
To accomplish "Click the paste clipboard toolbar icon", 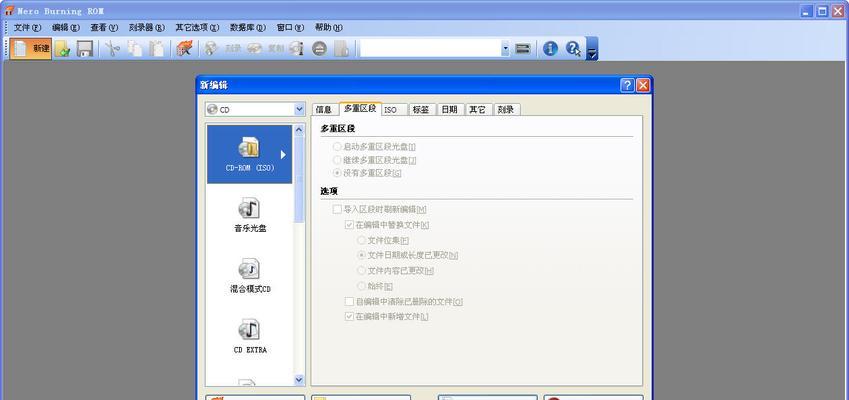I will [156, 49].
